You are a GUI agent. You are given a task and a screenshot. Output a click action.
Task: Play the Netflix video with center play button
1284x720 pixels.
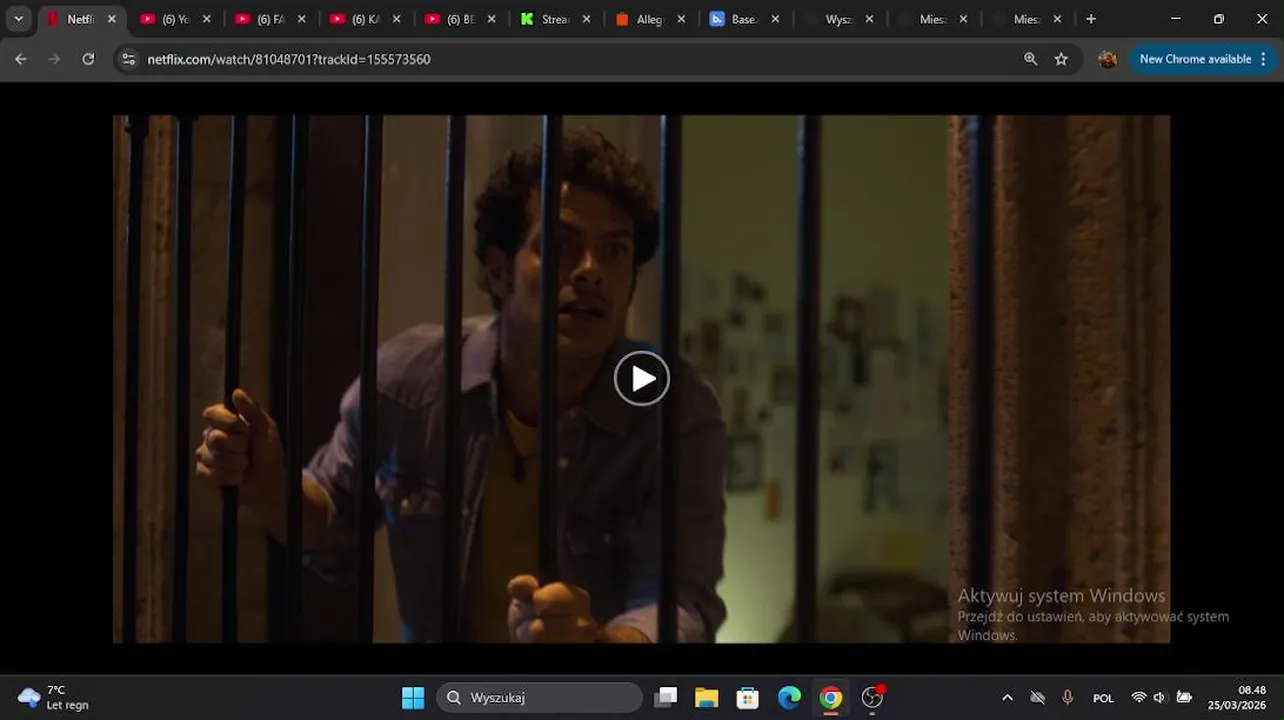(641, 378)
